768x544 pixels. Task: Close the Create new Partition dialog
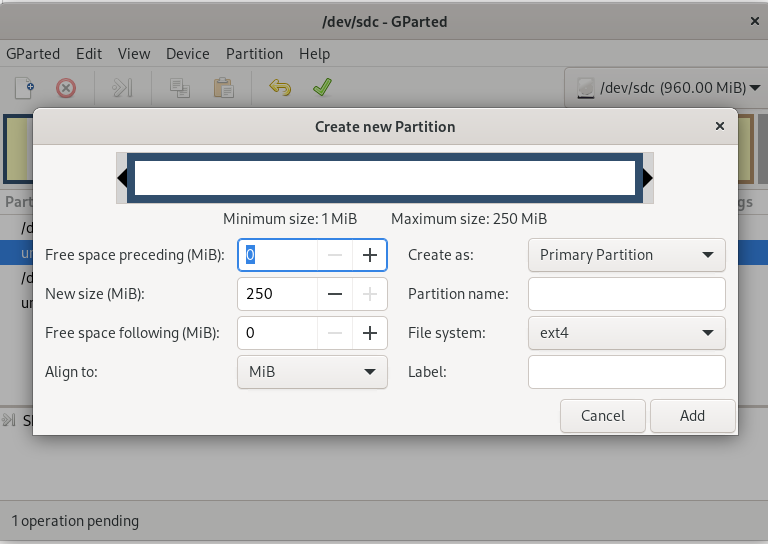(720, 127)
